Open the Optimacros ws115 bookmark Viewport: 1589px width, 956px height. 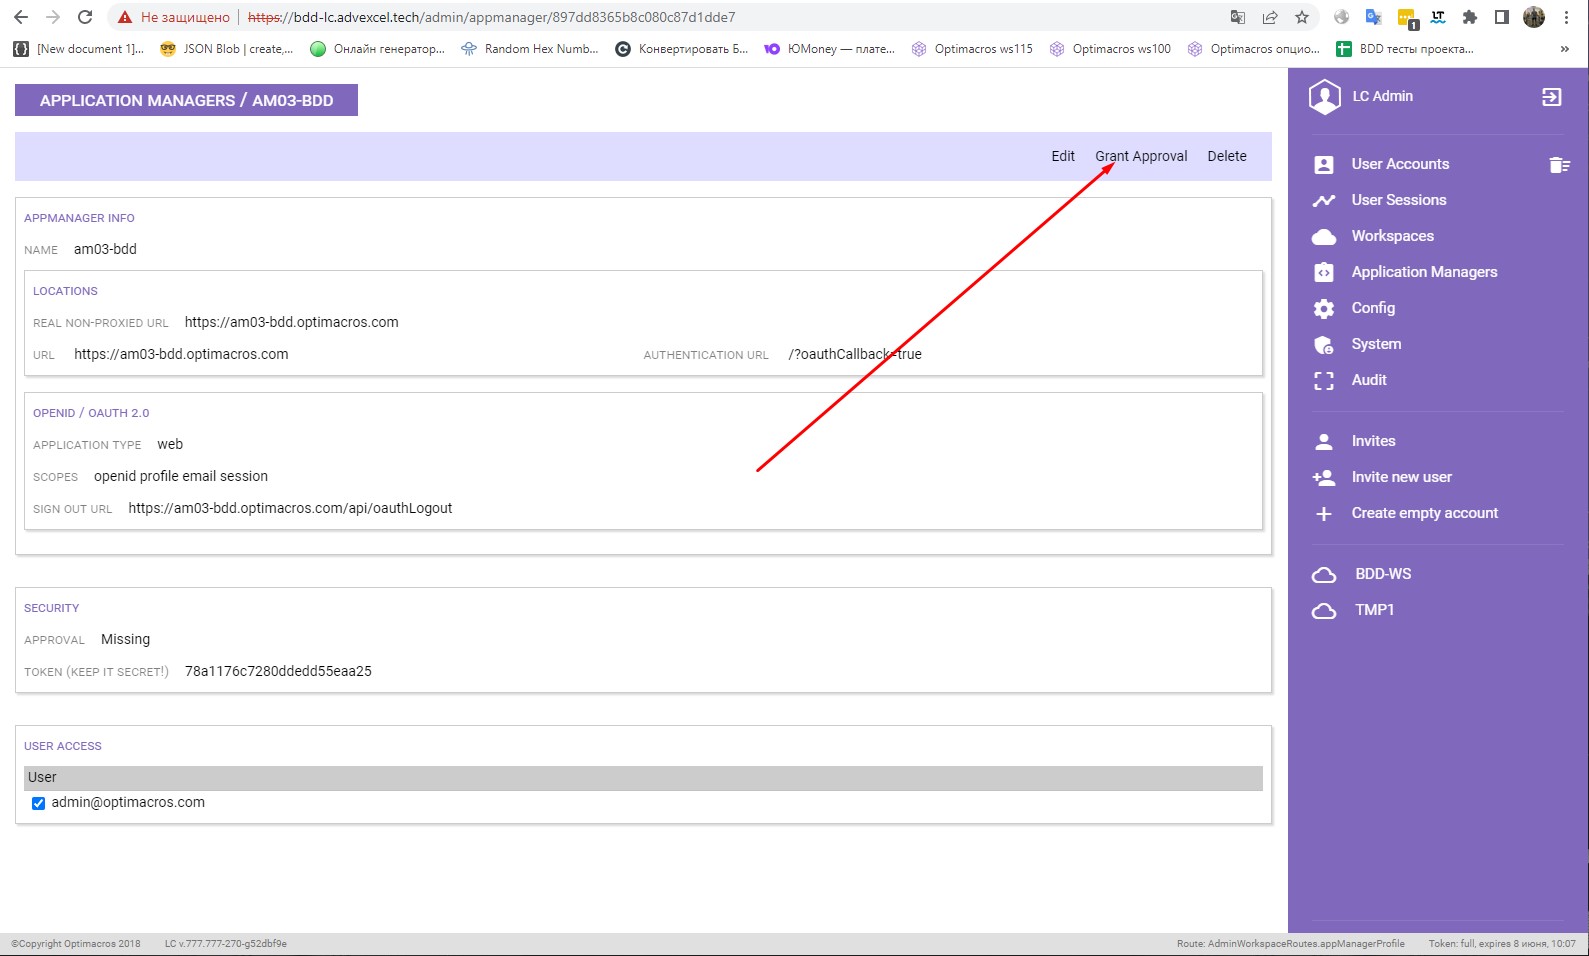[972, 48]
